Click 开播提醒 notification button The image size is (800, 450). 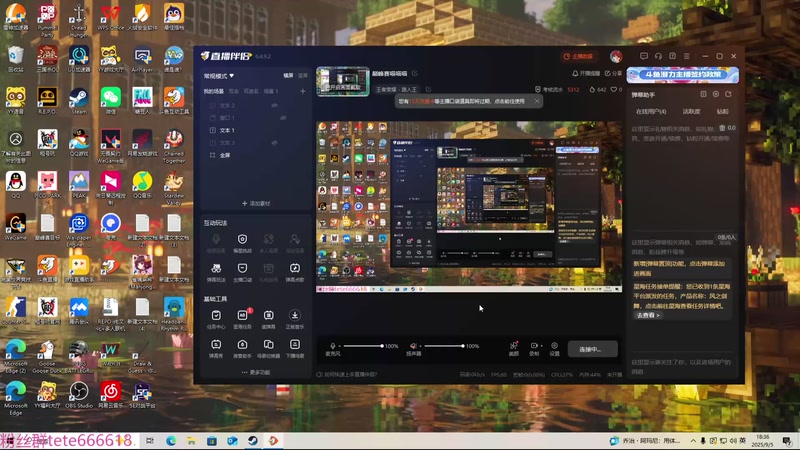[586, 73]
